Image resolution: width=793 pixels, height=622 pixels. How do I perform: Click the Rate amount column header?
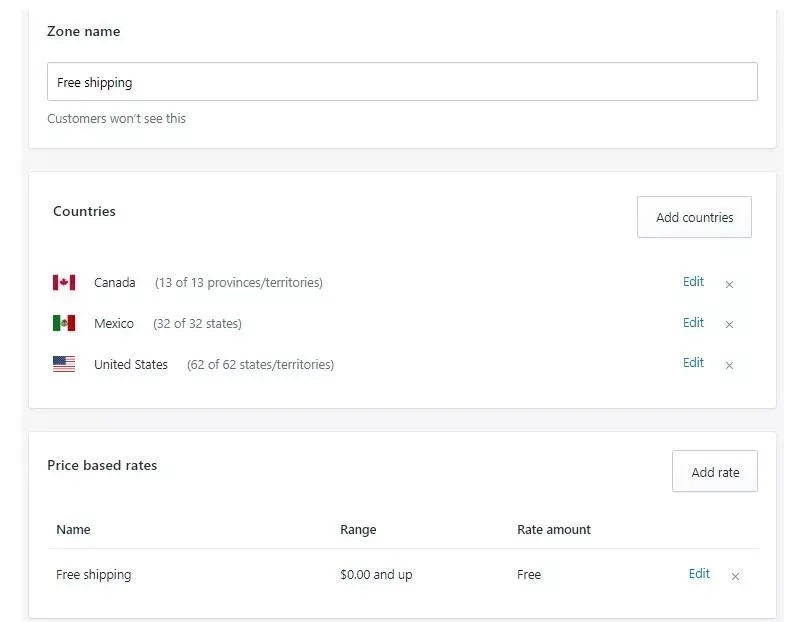(553, 530)
